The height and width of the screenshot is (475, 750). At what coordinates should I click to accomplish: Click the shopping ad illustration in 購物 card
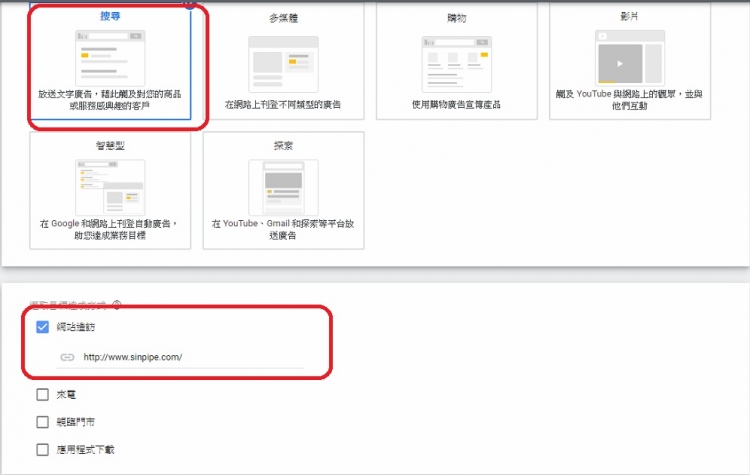pos(457,64)
